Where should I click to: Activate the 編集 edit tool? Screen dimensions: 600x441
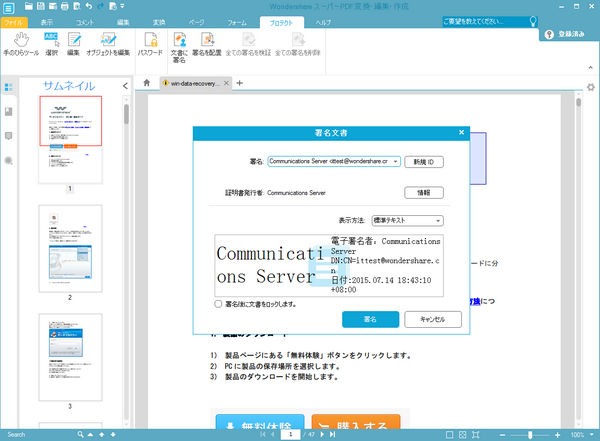click(73, 44)
